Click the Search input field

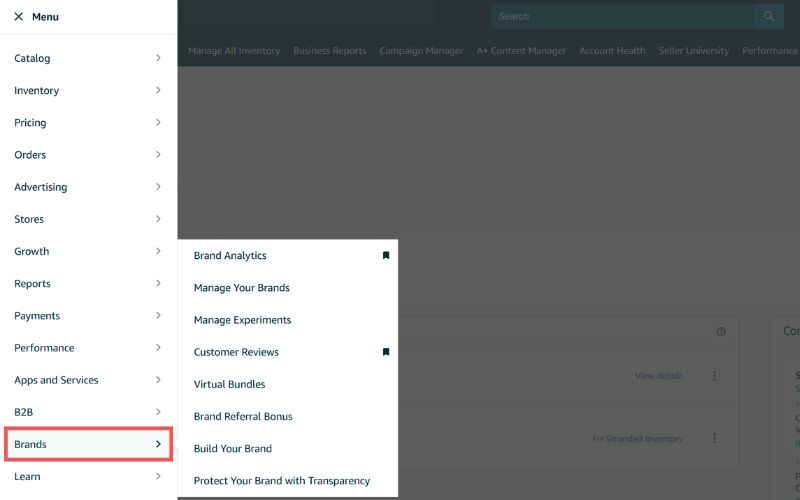[x=623, y=16]
